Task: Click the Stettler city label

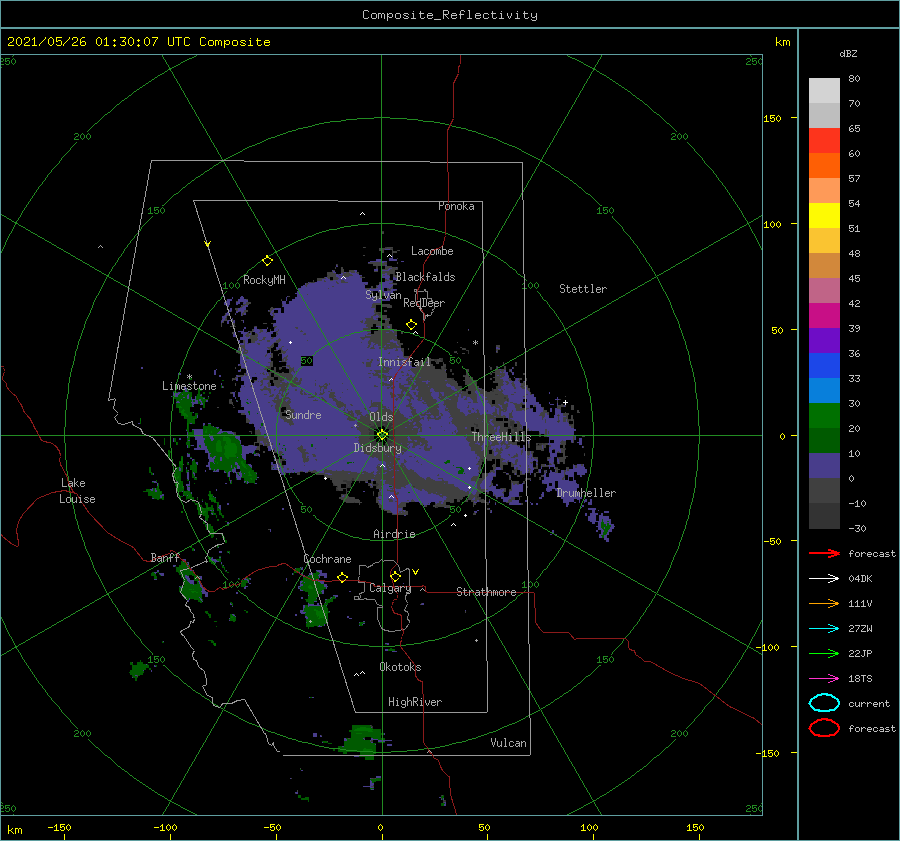Action: pyautogui.click(x=583, y=289)
